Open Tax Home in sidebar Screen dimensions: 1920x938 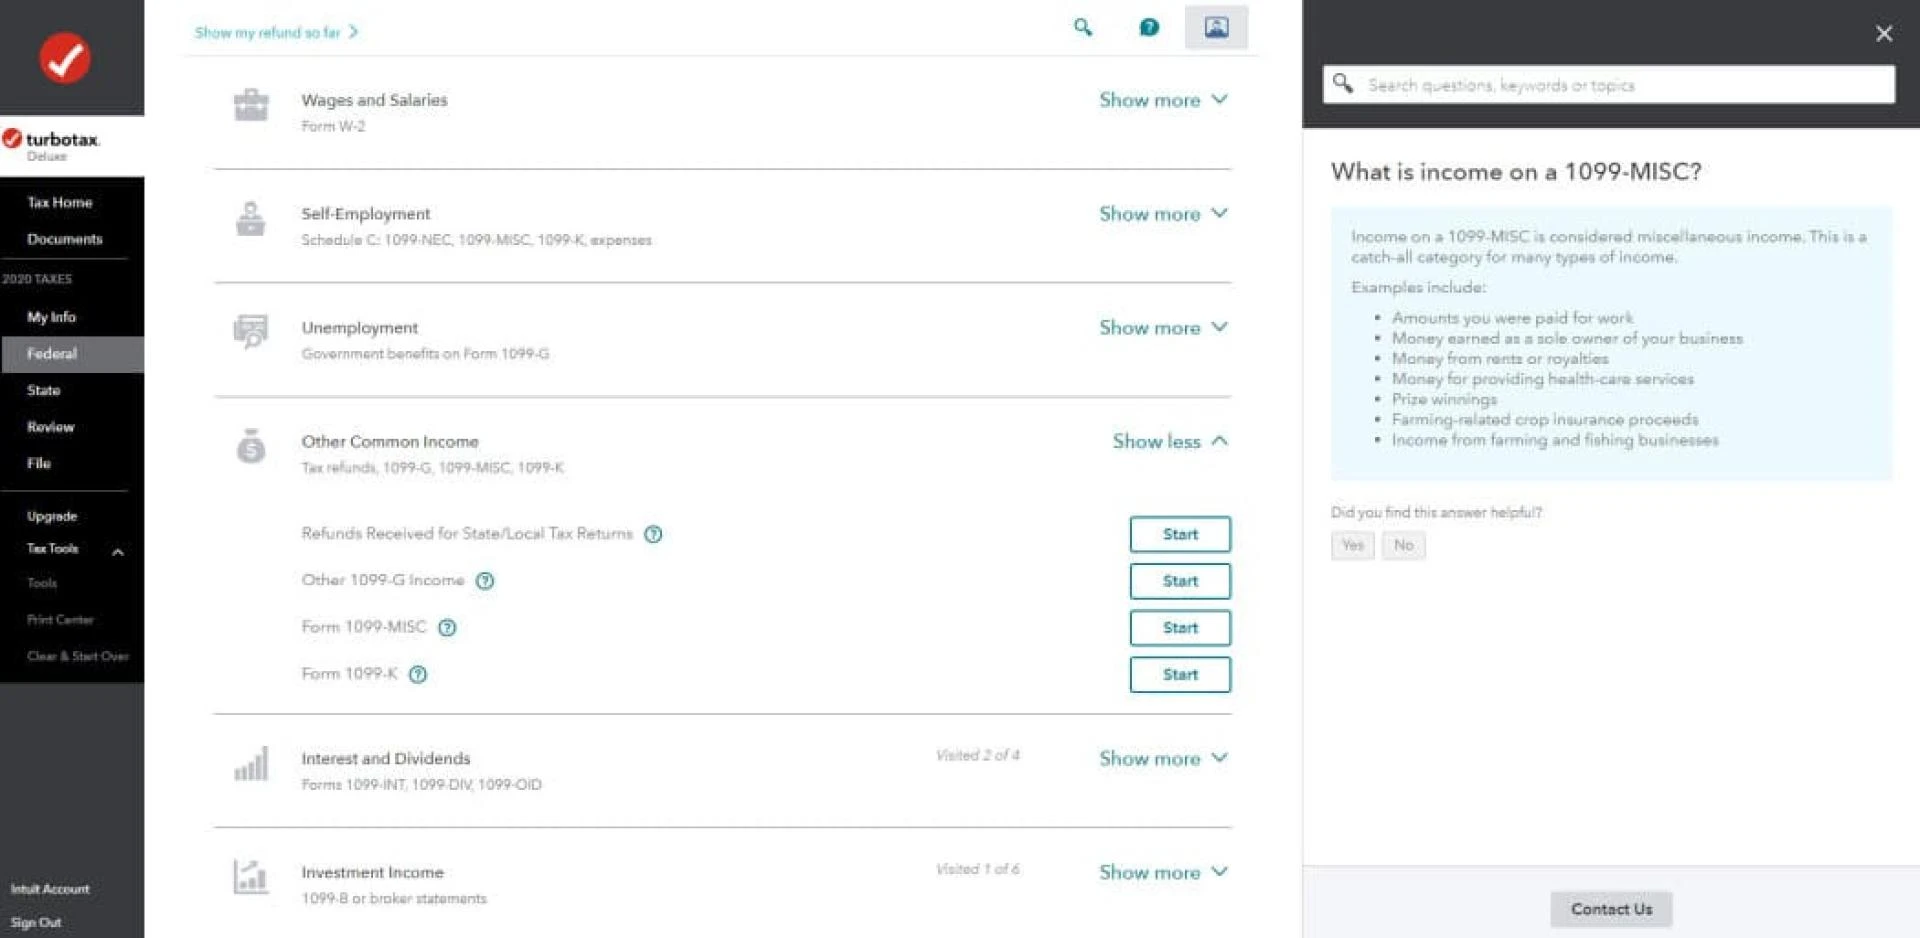point(60,202)
